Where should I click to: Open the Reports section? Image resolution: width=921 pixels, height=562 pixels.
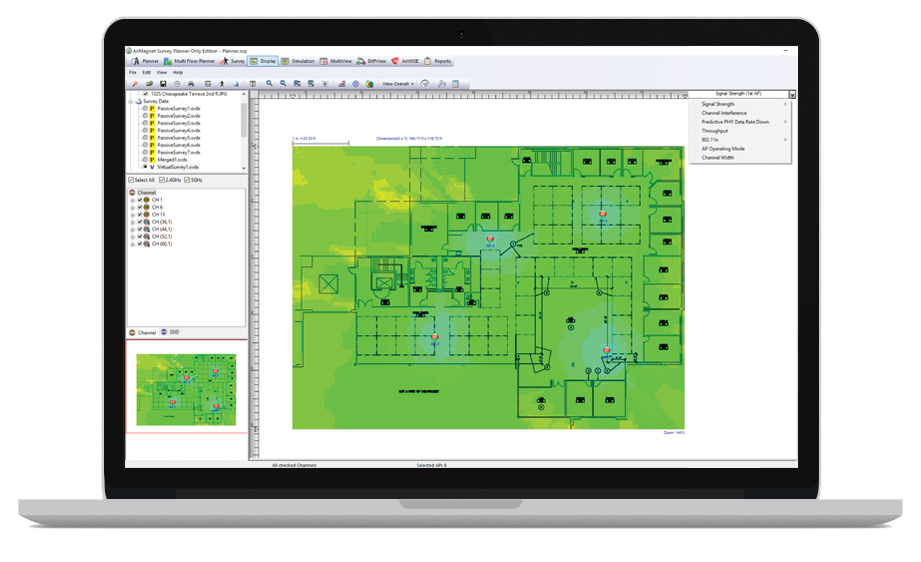[438, 61]
